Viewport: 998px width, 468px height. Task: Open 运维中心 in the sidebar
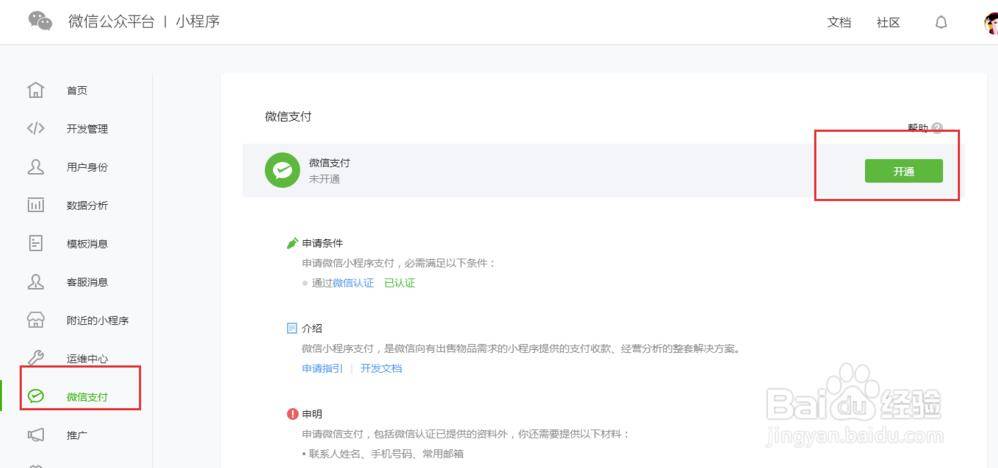pyautogui.click(x=87, y=358)
